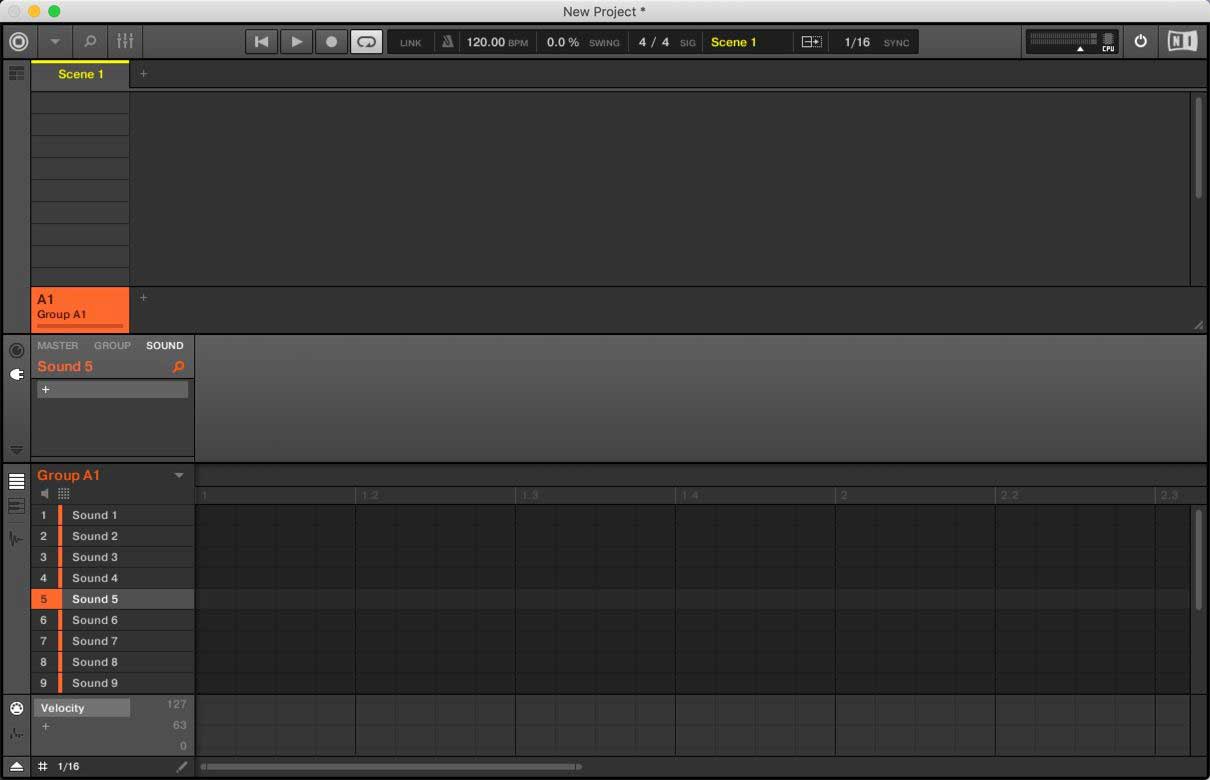Viewport: 1210px width, 780px height.
Task: Show the MIDI control lane icon
Action: 16,708
